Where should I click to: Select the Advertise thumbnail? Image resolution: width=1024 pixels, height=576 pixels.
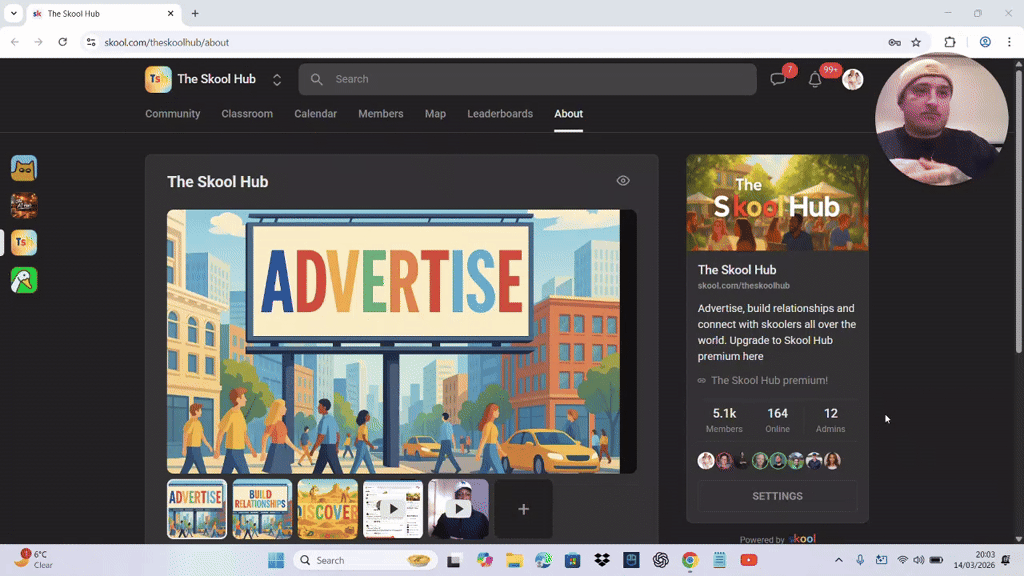point(197,509)
